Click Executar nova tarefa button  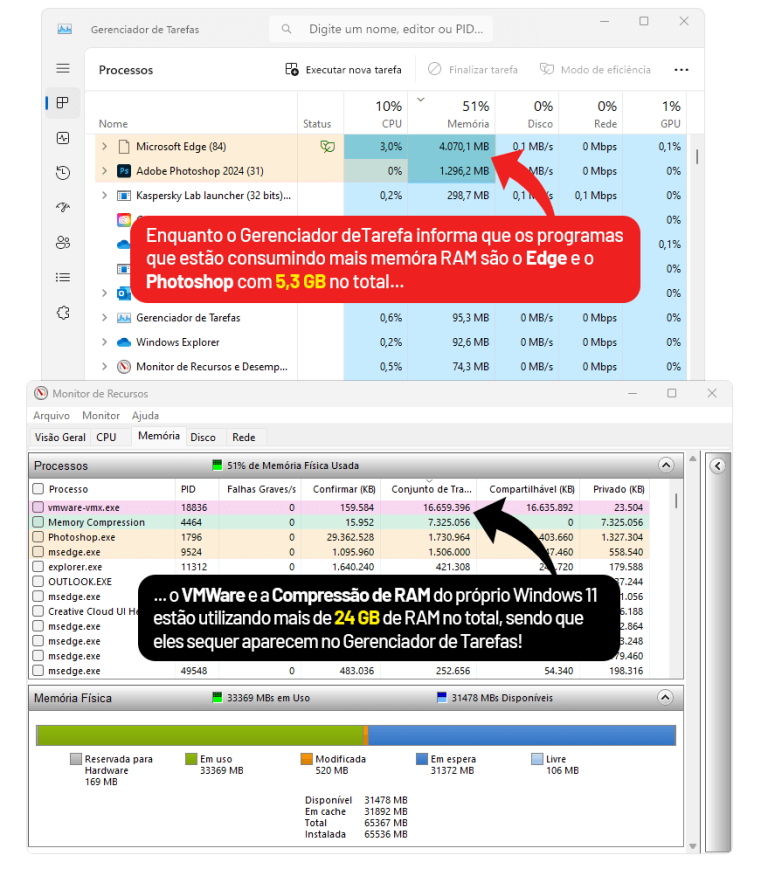pos(343,70)
